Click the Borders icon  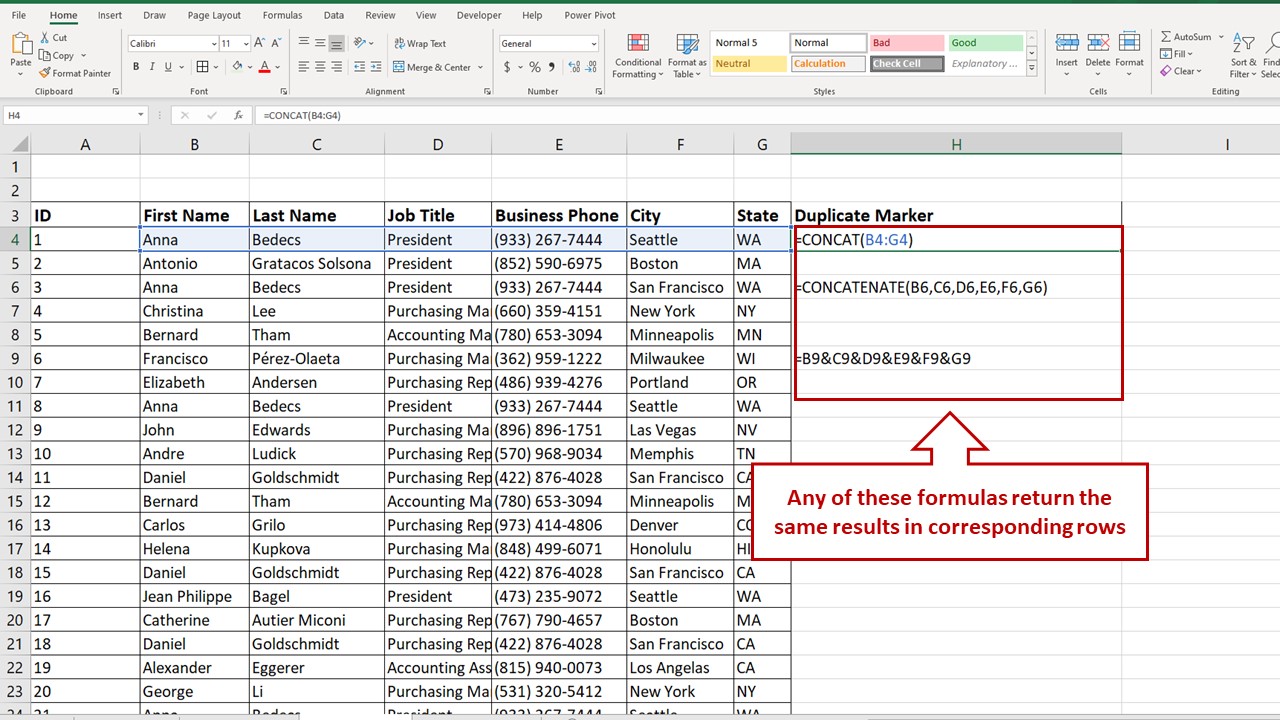[203, 67]
